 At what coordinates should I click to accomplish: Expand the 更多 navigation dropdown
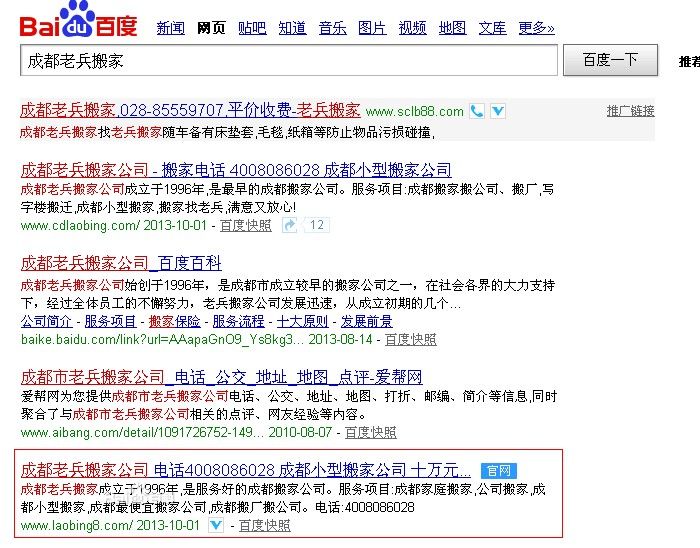pos(536,28)
